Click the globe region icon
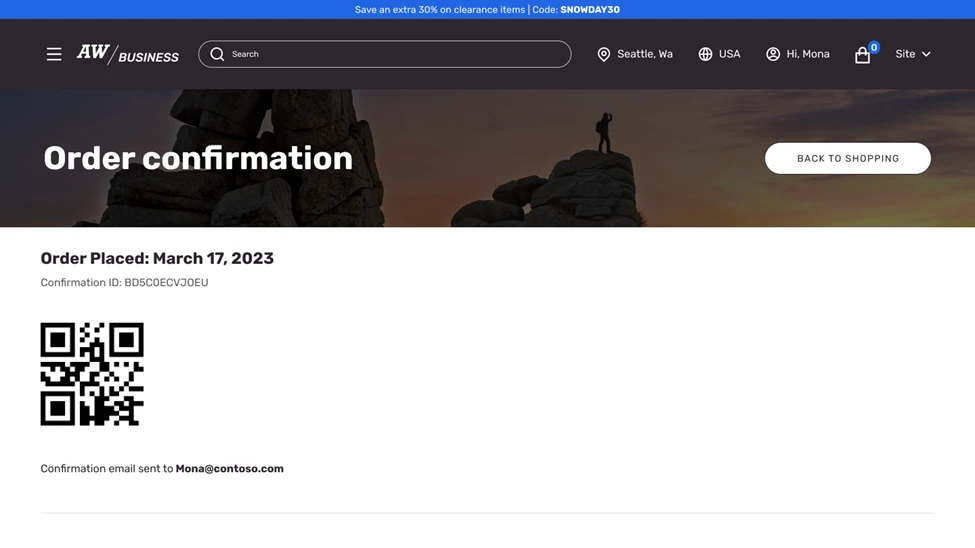The height and width of the screenshot is (548, 975). click(x=705, y=54)
